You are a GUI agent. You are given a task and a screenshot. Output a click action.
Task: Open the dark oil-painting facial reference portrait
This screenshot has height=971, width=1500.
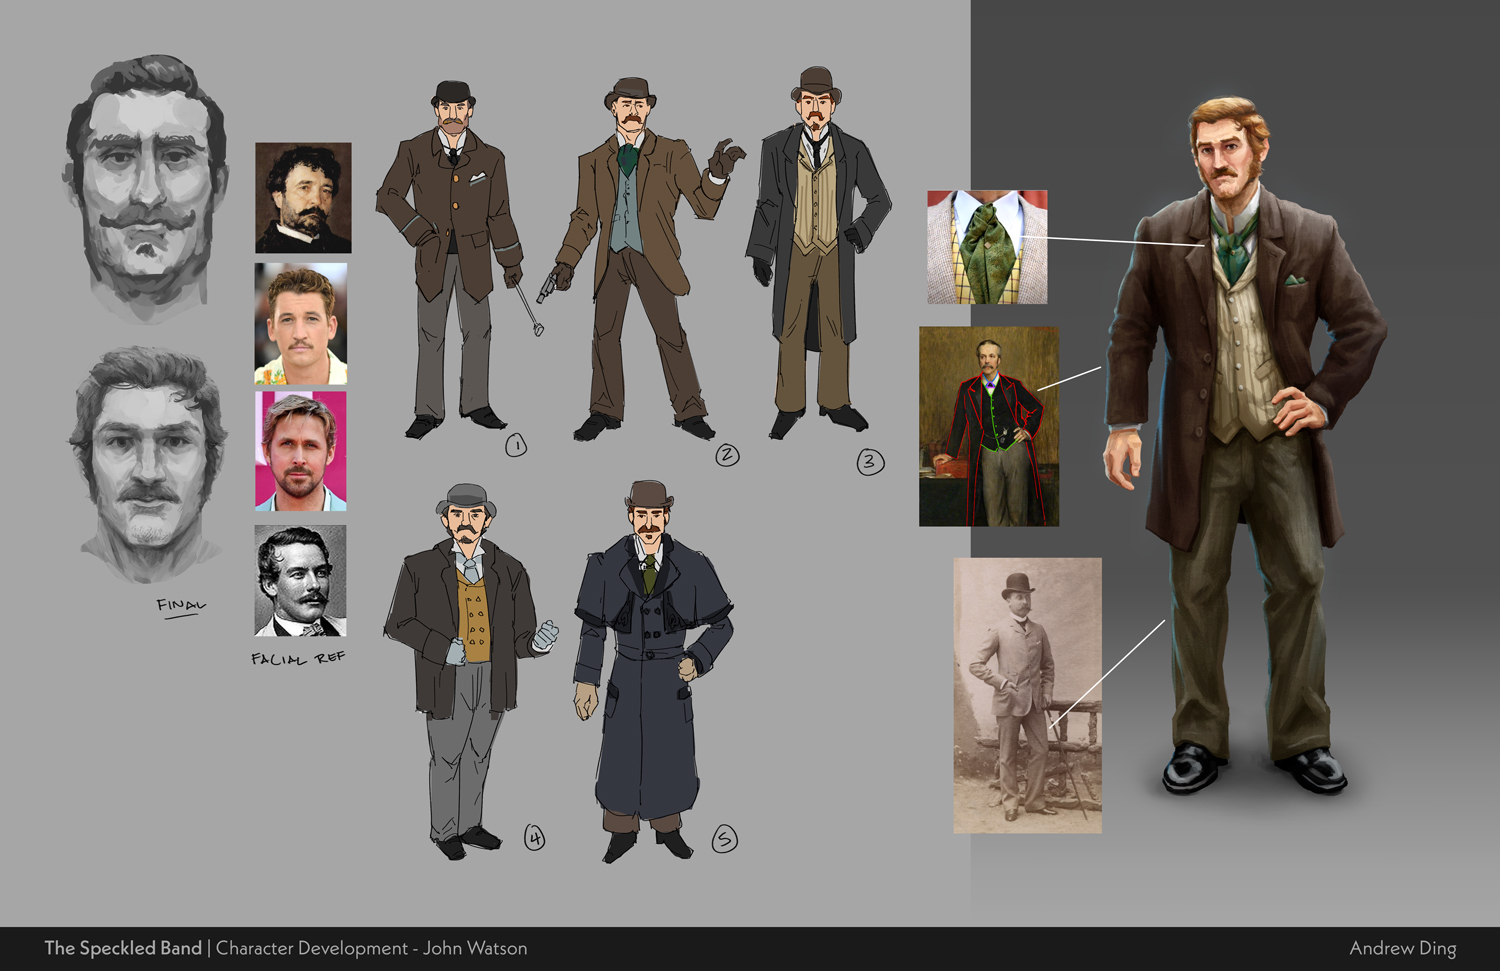[x=303, y=197]
